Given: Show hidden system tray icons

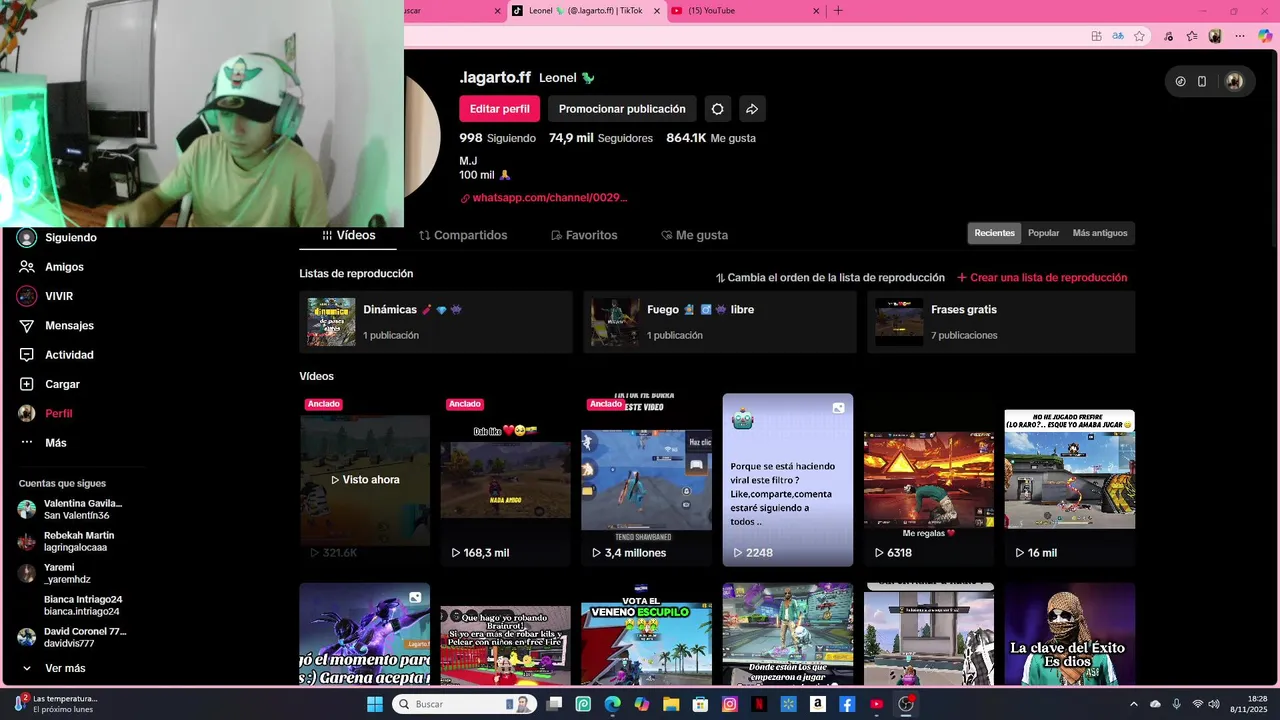Looking at the screenshot, I should coord(1133,704).
